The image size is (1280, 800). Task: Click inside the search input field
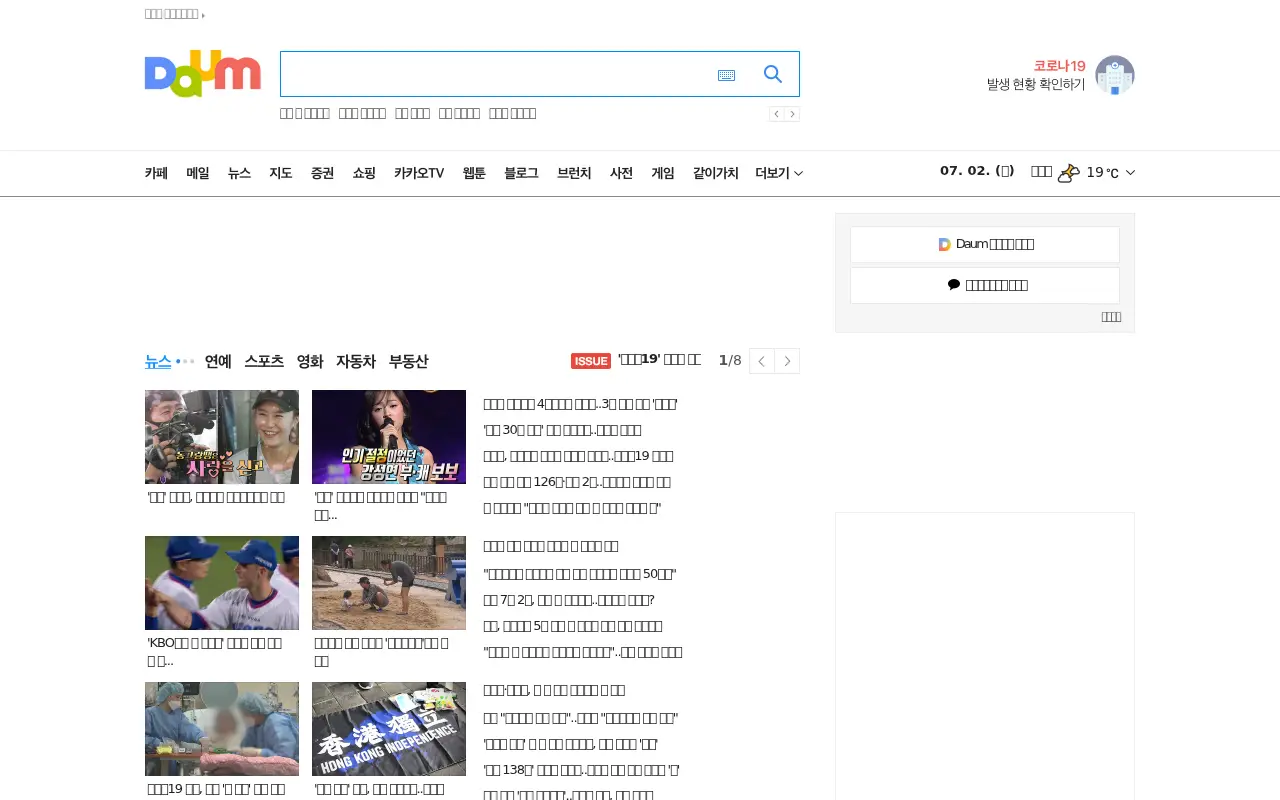coord(495,74)
